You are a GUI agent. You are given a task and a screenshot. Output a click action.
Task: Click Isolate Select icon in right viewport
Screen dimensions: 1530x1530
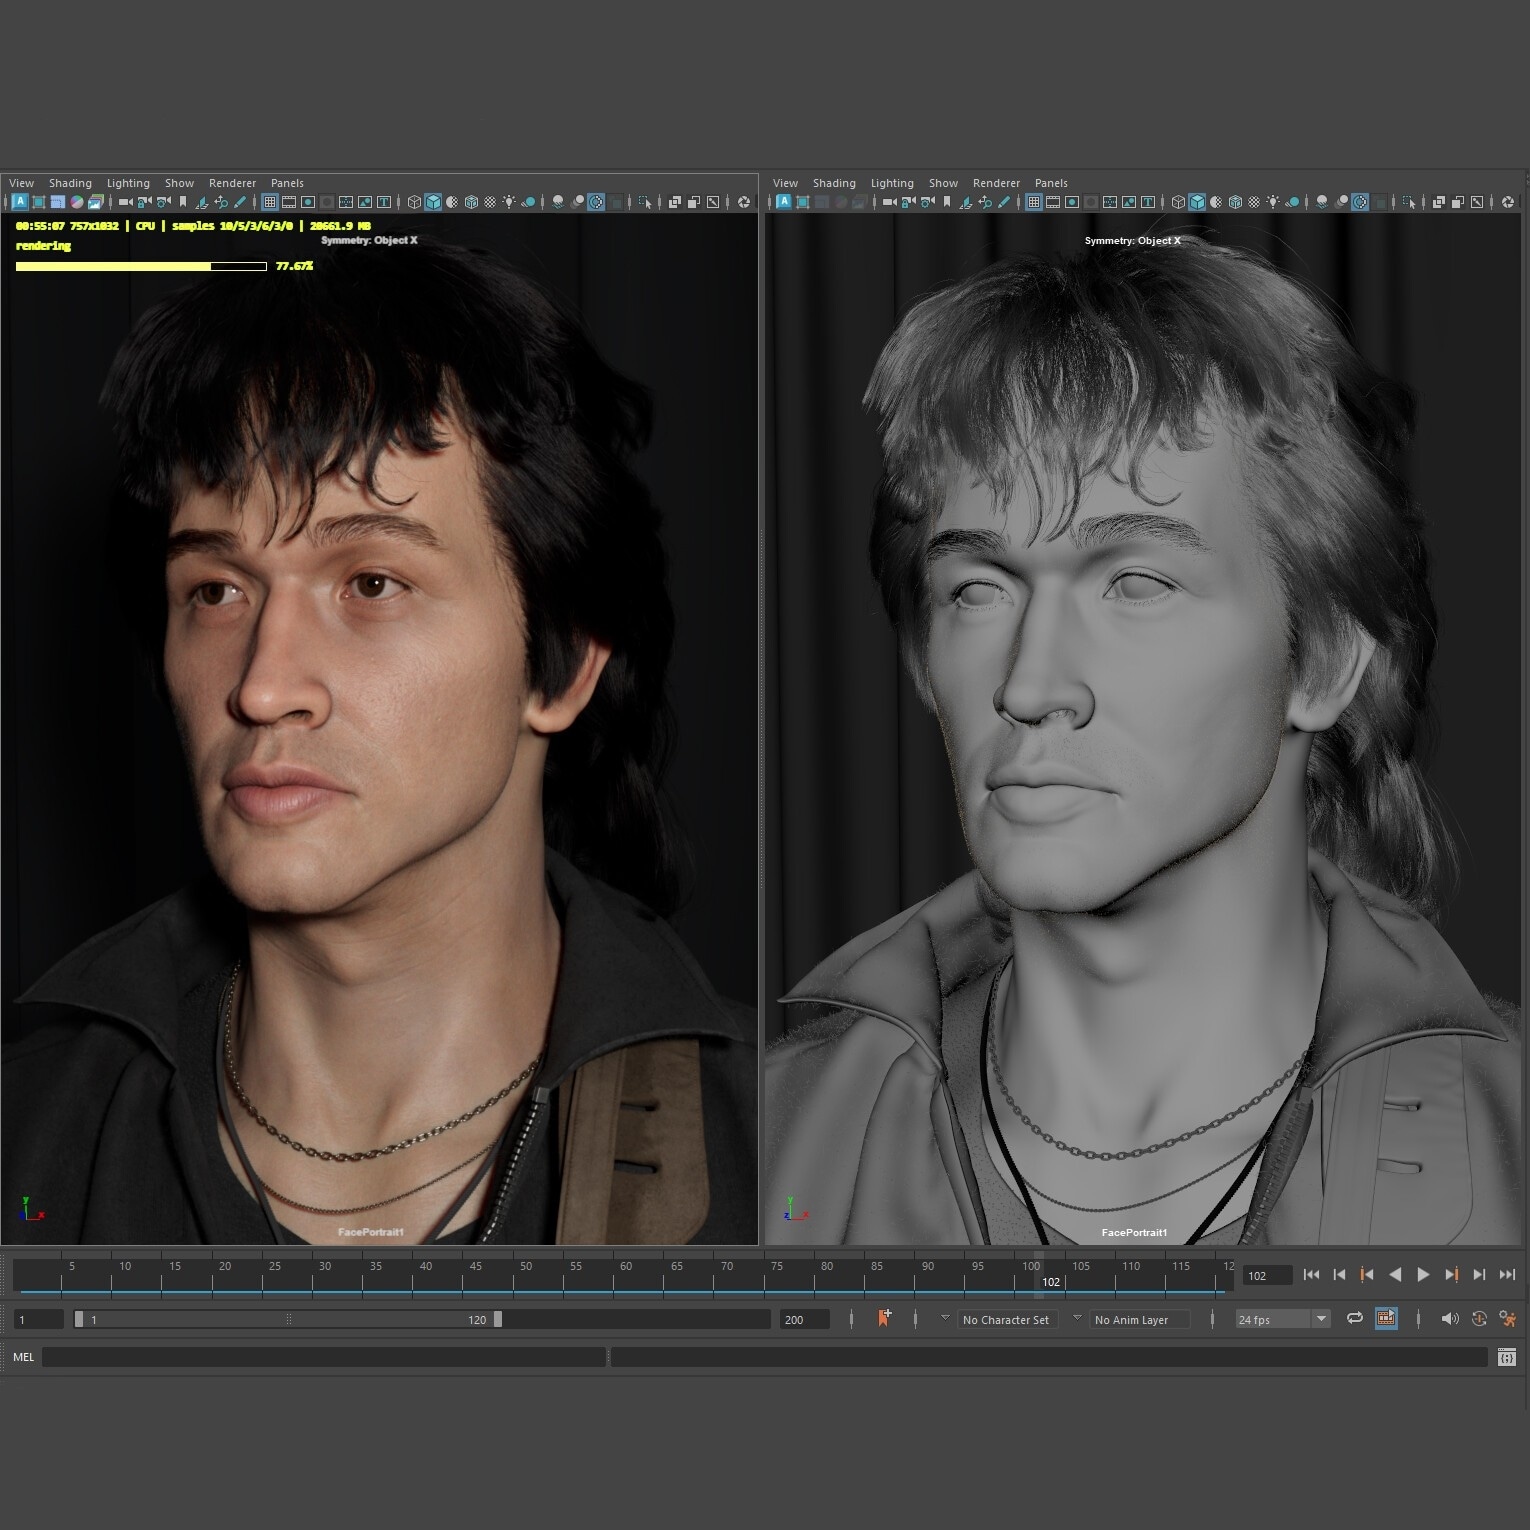[1409, 202]
